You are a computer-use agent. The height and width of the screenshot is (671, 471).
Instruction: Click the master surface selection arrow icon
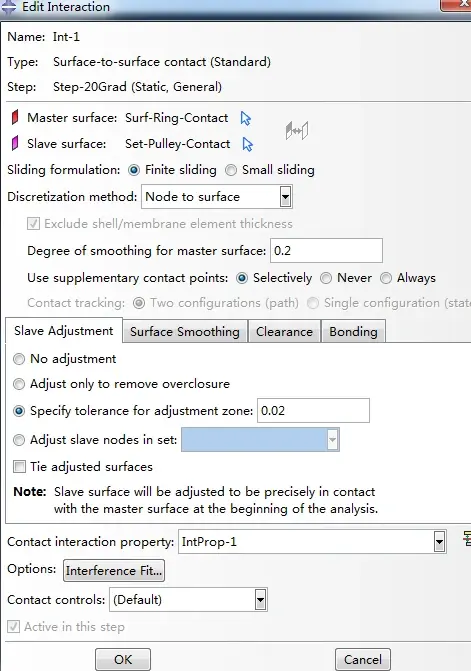246,118
